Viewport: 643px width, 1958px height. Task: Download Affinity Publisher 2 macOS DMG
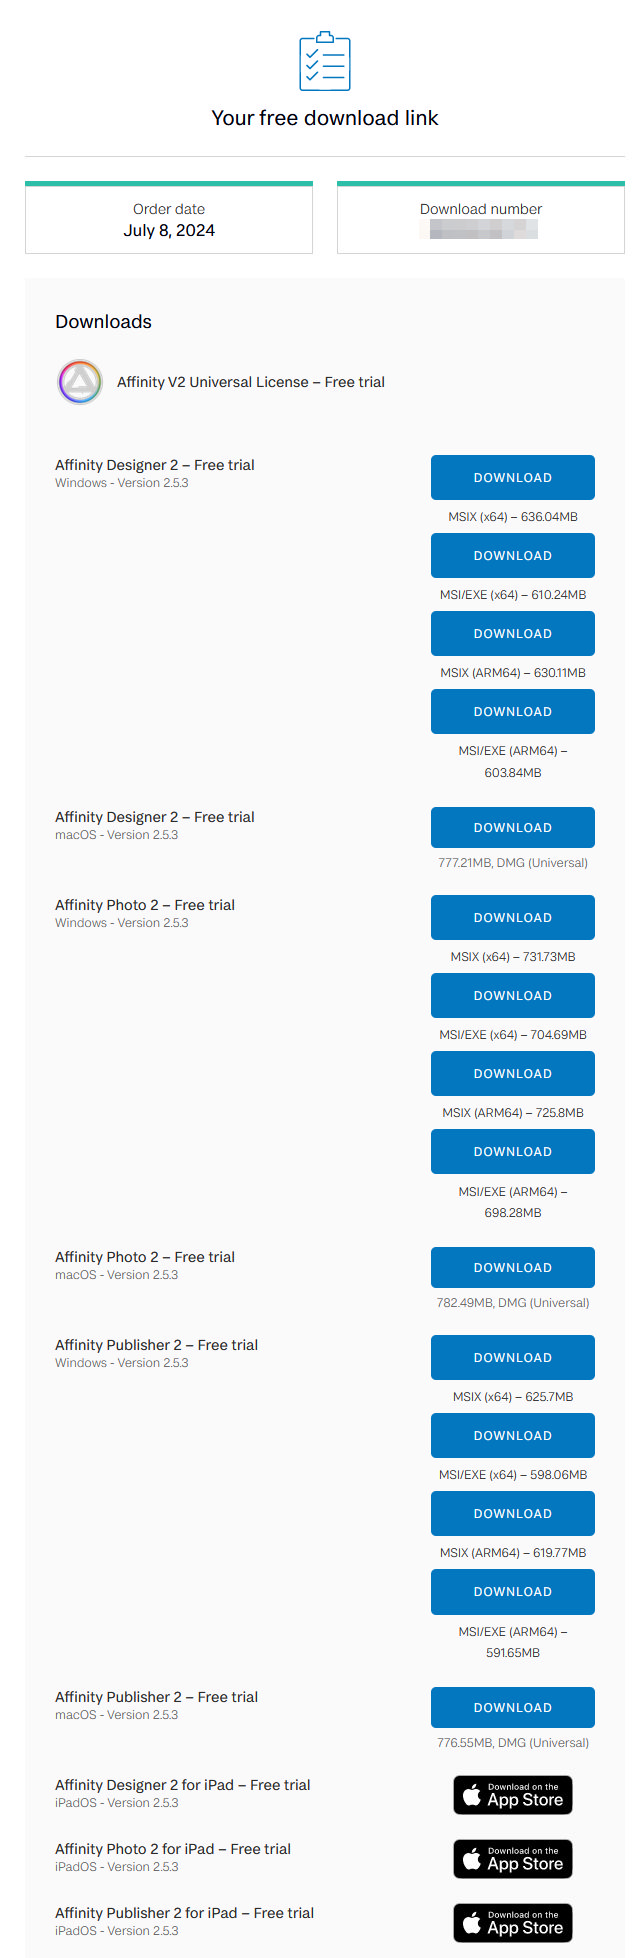tap(513, 1708)
